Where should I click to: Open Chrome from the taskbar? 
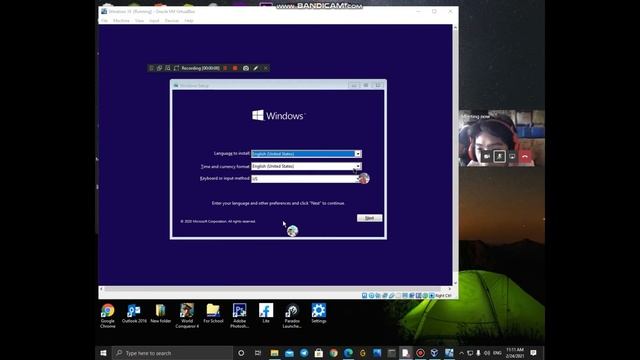point(333,353)
